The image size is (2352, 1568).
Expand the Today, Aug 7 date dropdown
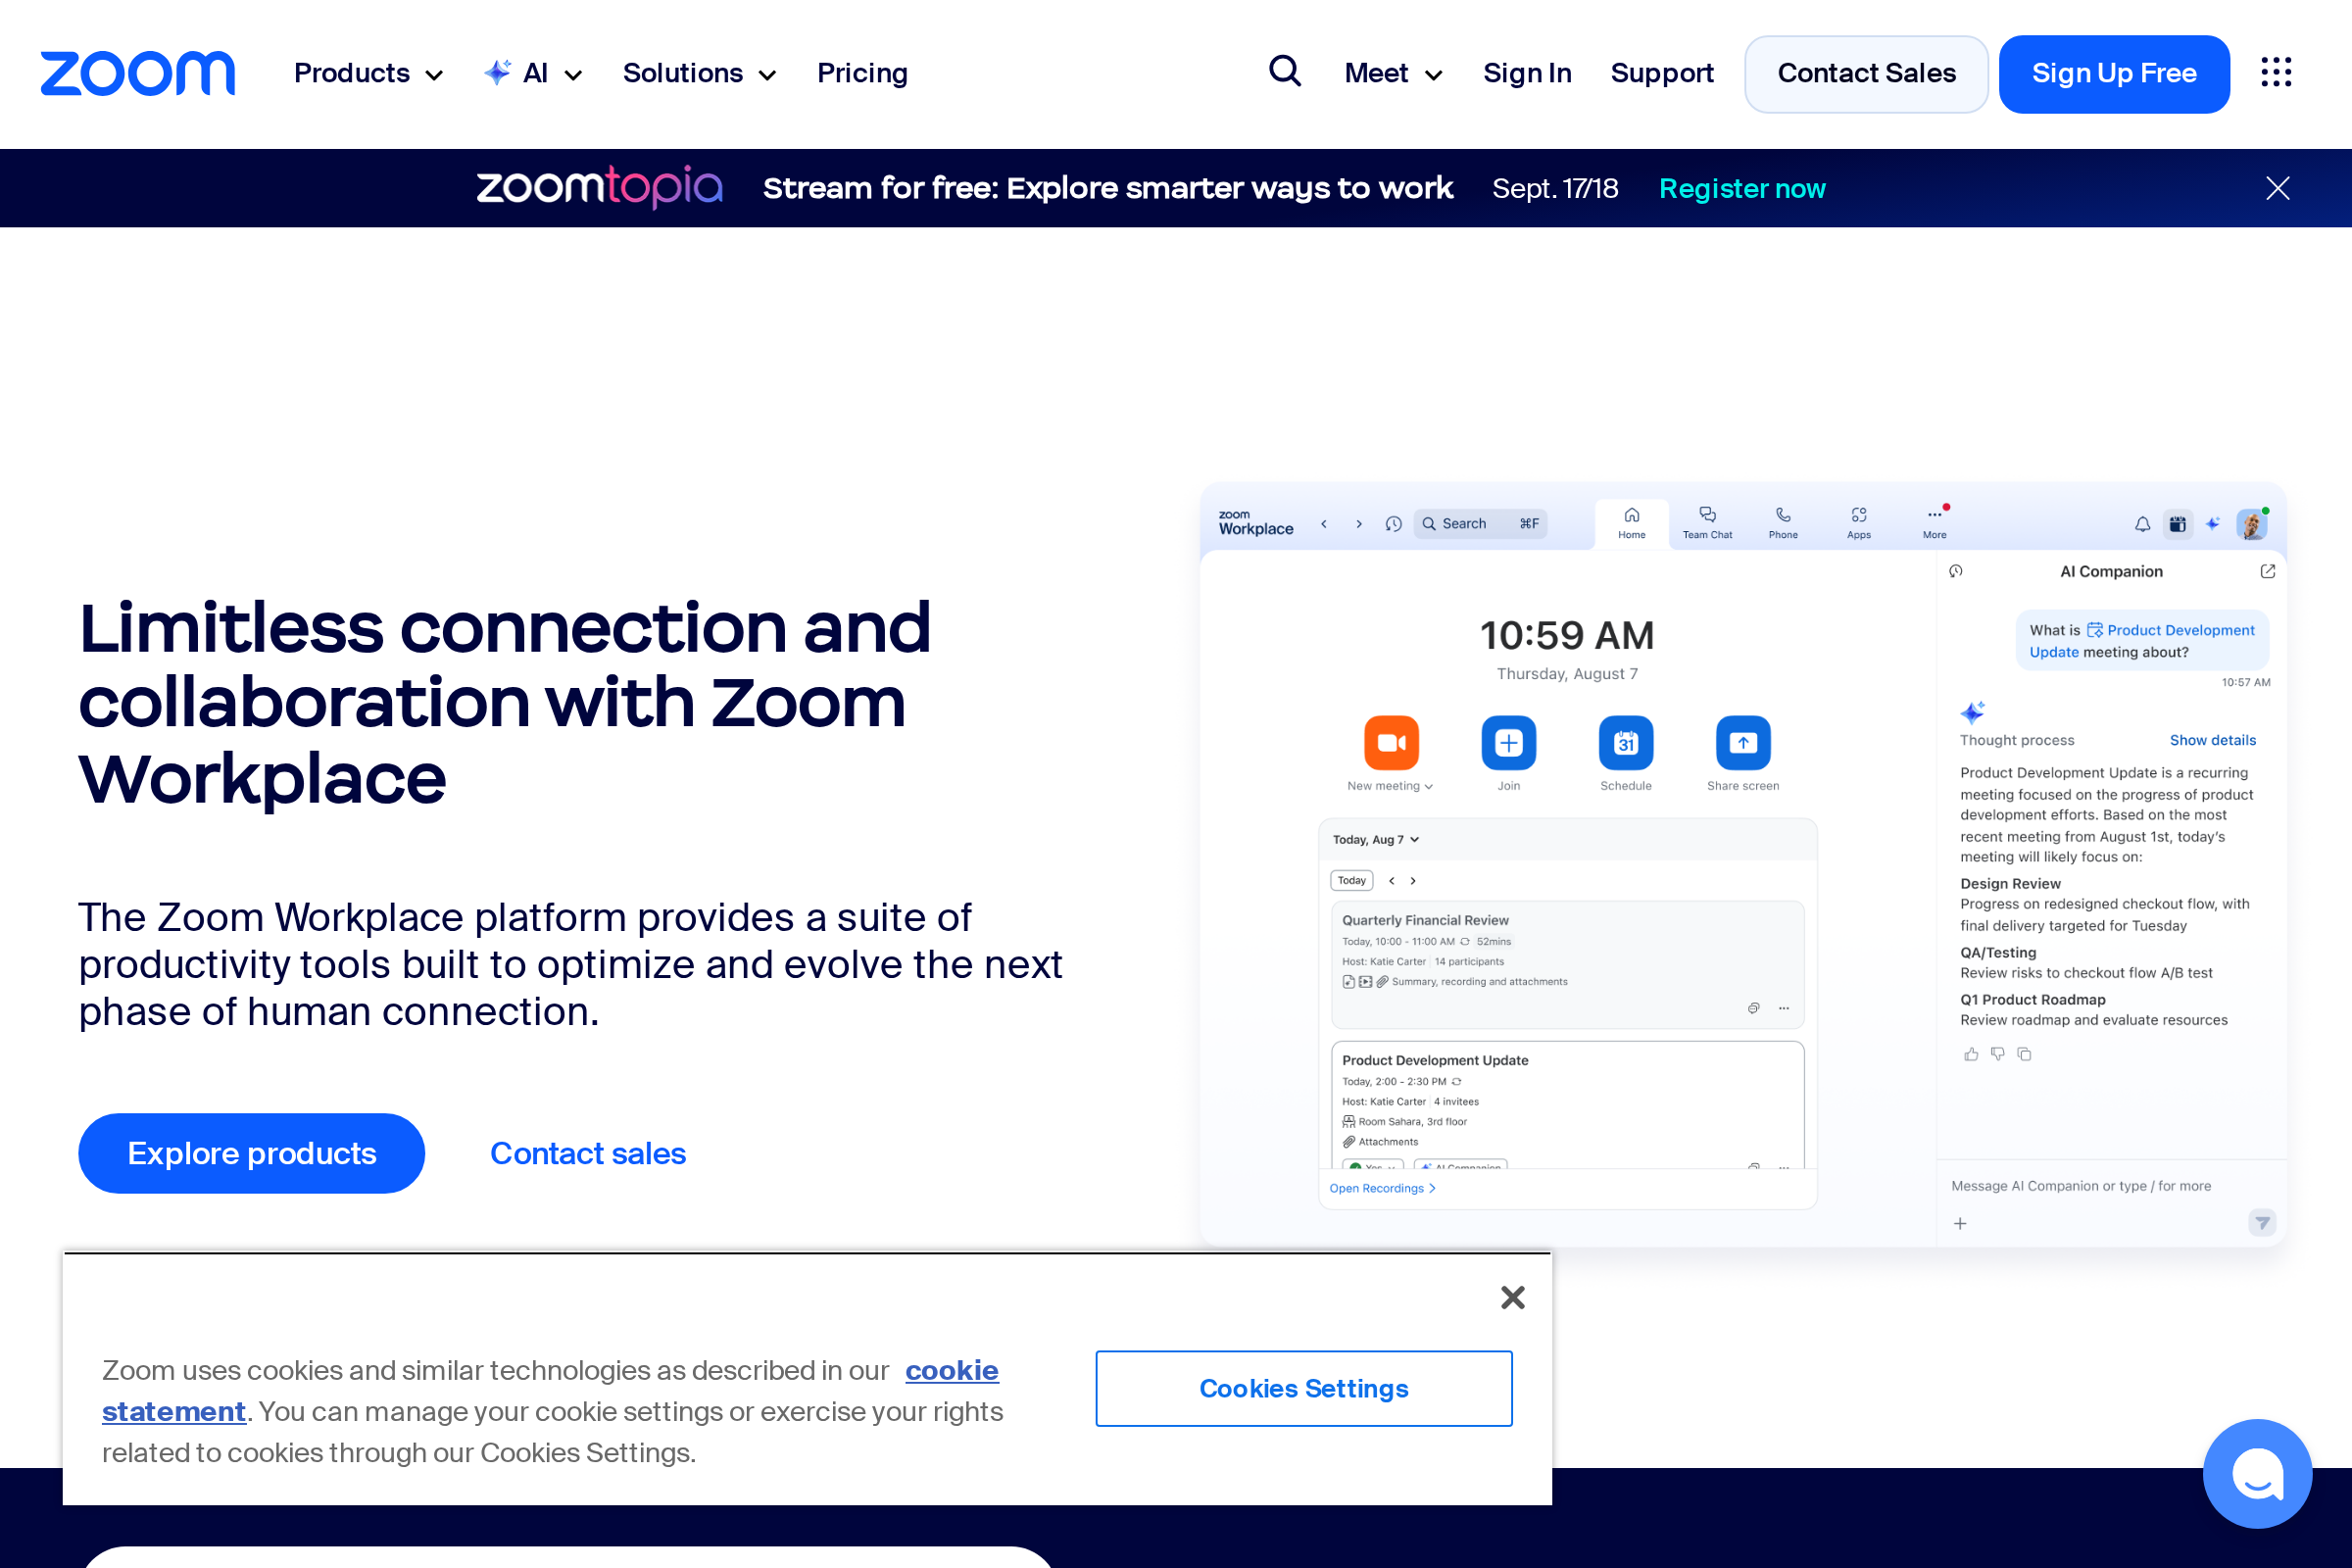(x=1375, y=839)
